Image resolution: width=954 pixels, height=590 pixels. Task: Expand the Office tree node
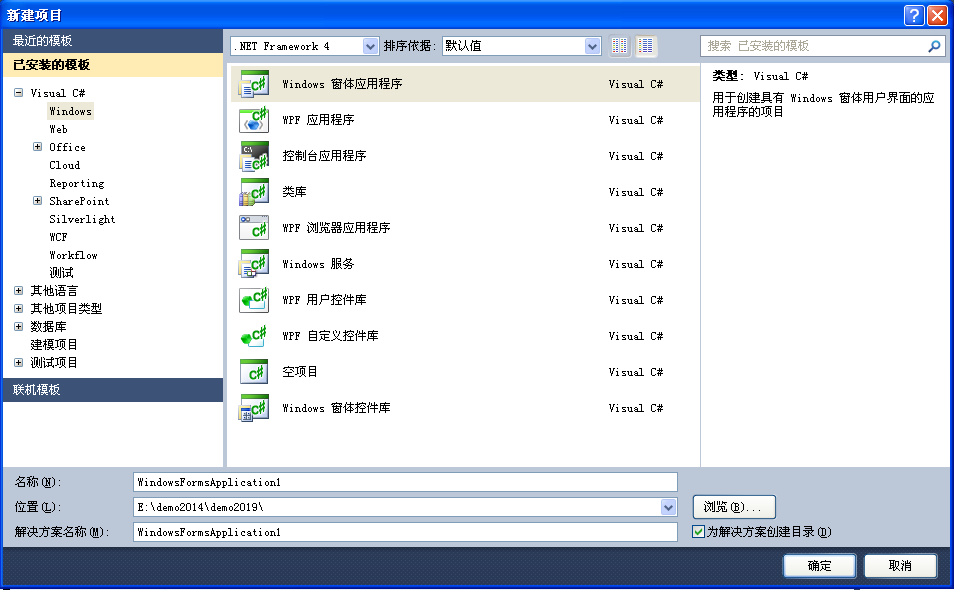click(38, 147)
